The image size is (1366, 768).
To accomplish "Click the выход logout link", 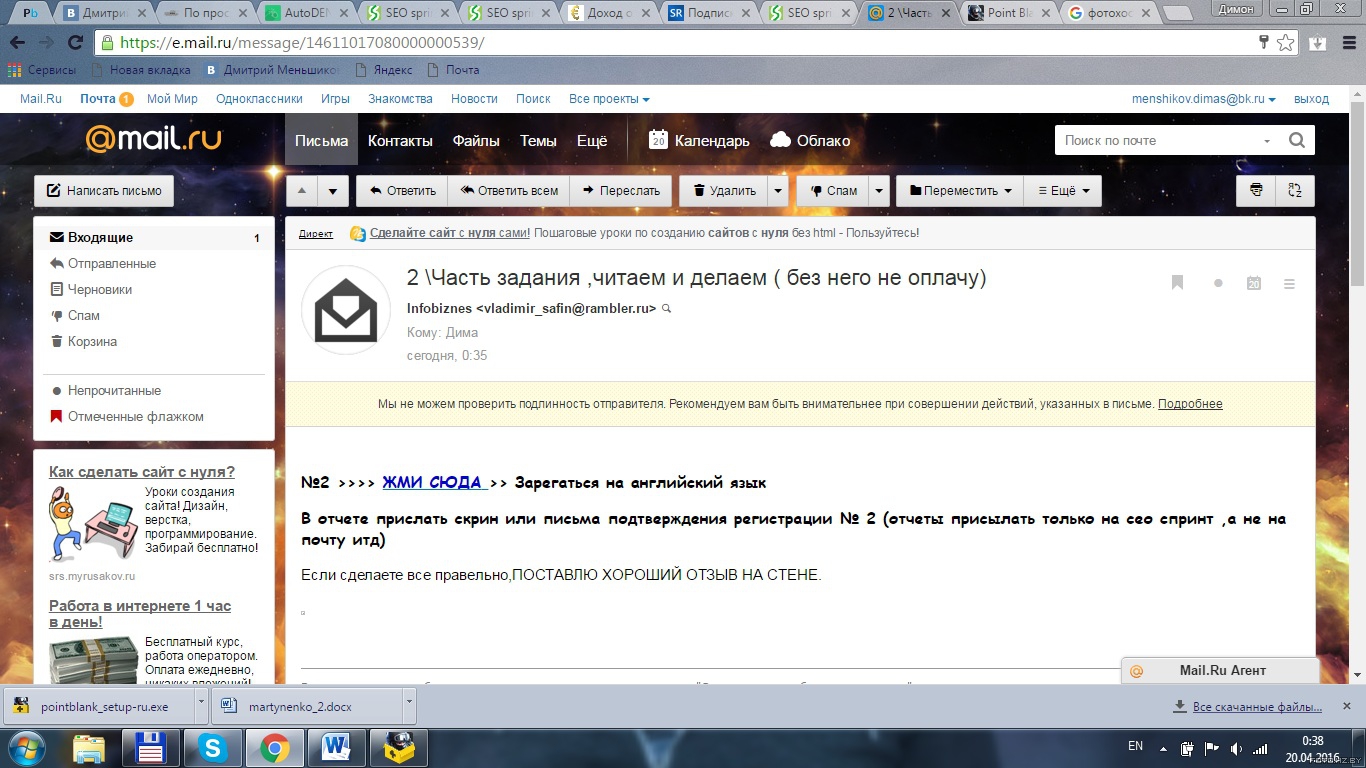I will (x=1311, y=99).
